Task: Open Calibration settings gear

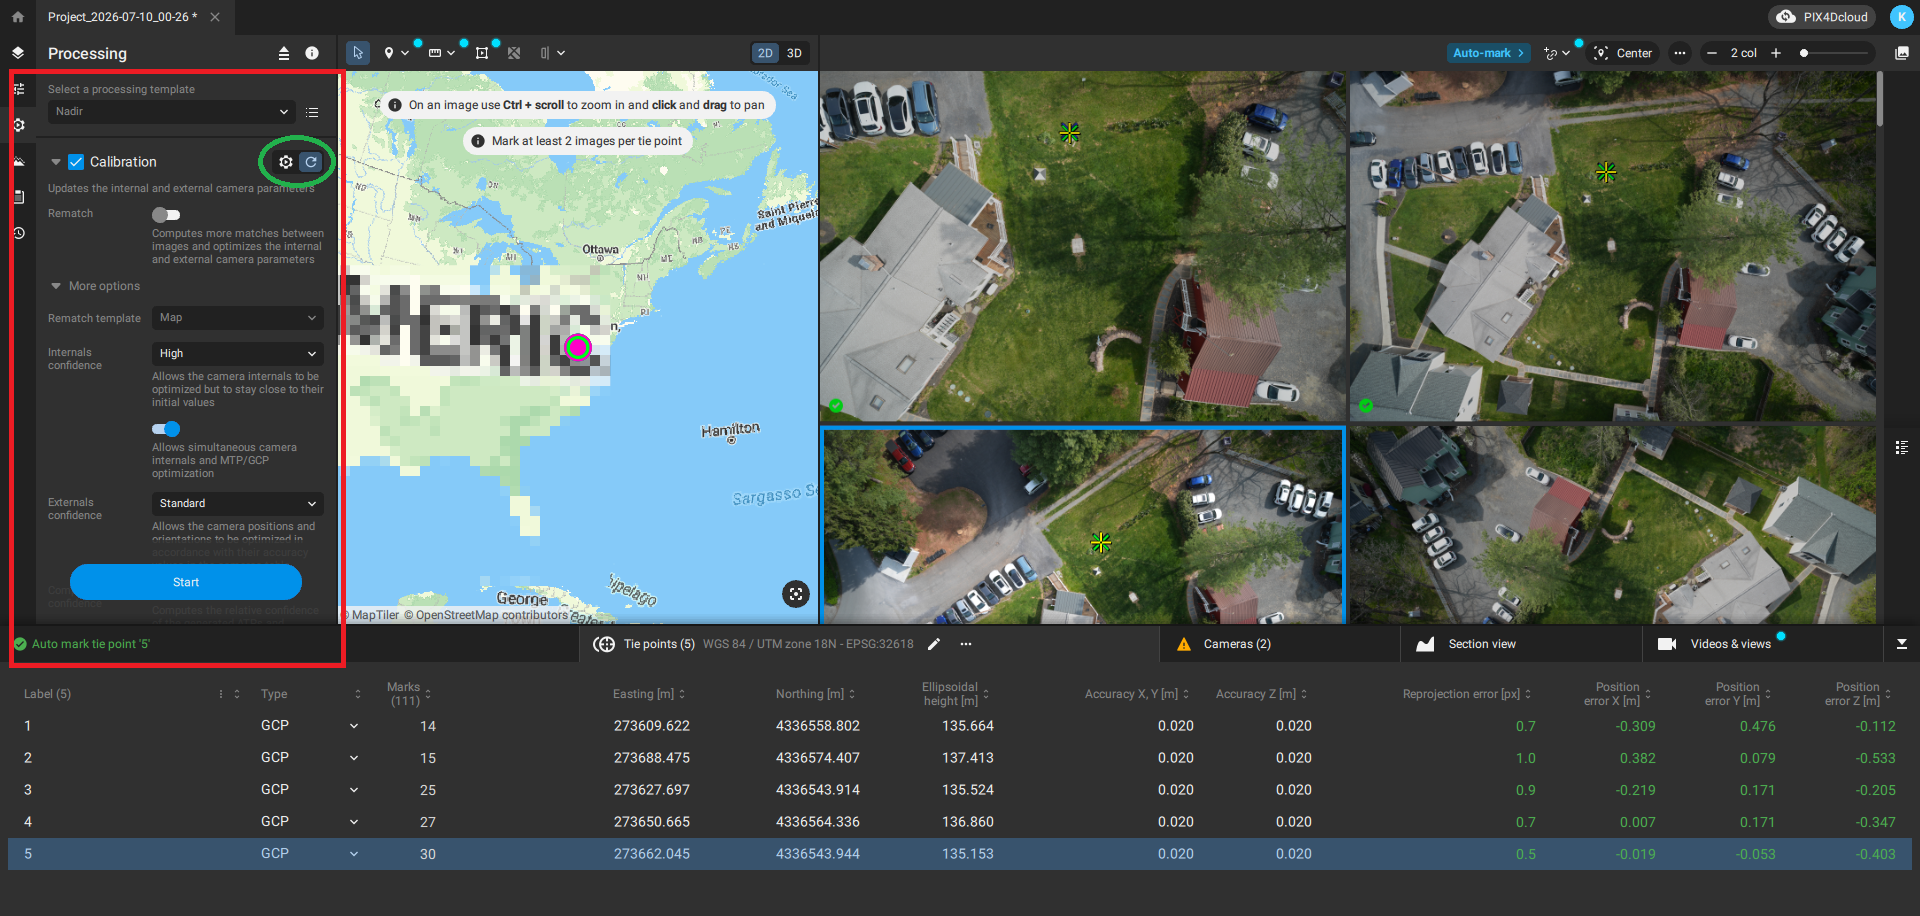Action: [x=286, y=162]
